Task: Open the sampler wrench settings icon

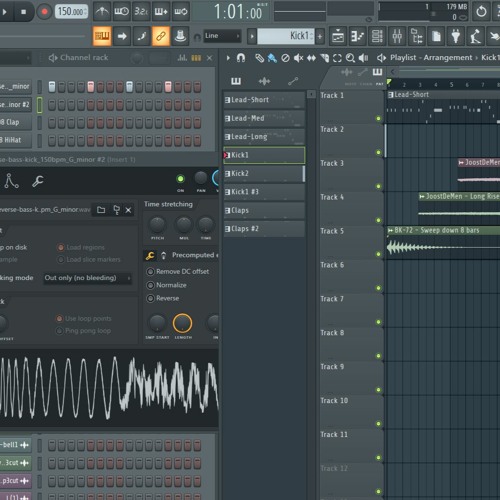Action: [x=38, y=181]
